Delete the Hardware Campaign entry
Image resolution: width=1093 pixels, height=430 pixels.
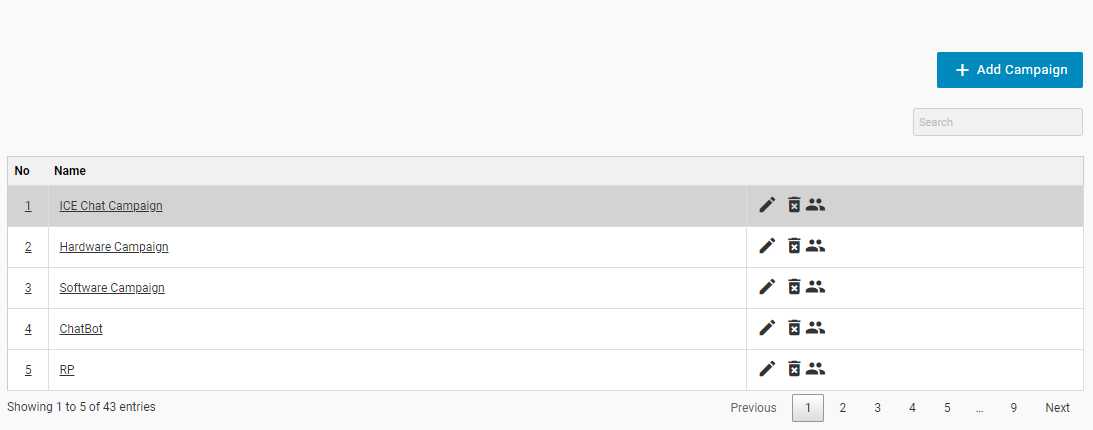[794, 246]
